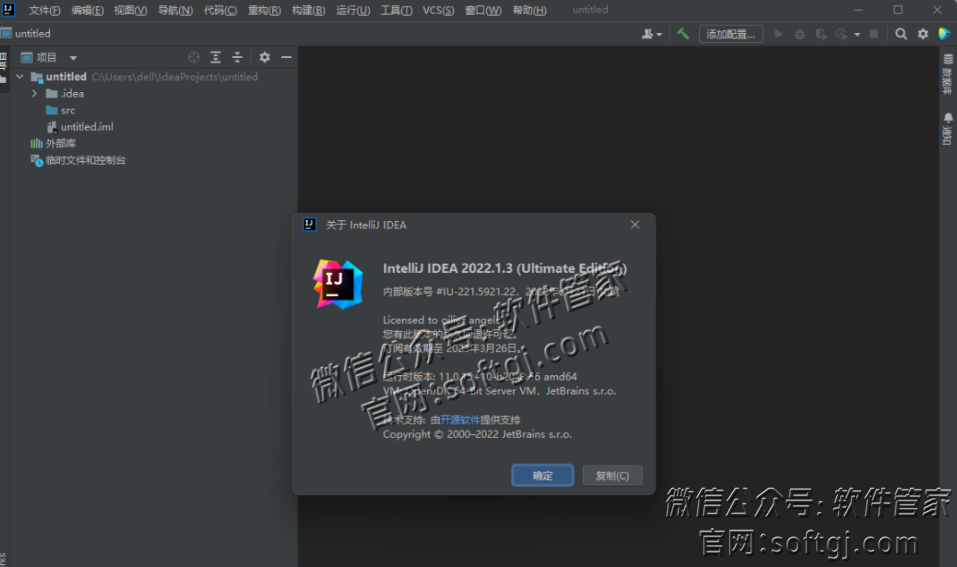
Task: Open the profiler run options arrow
Action: [x=857, y=35]
